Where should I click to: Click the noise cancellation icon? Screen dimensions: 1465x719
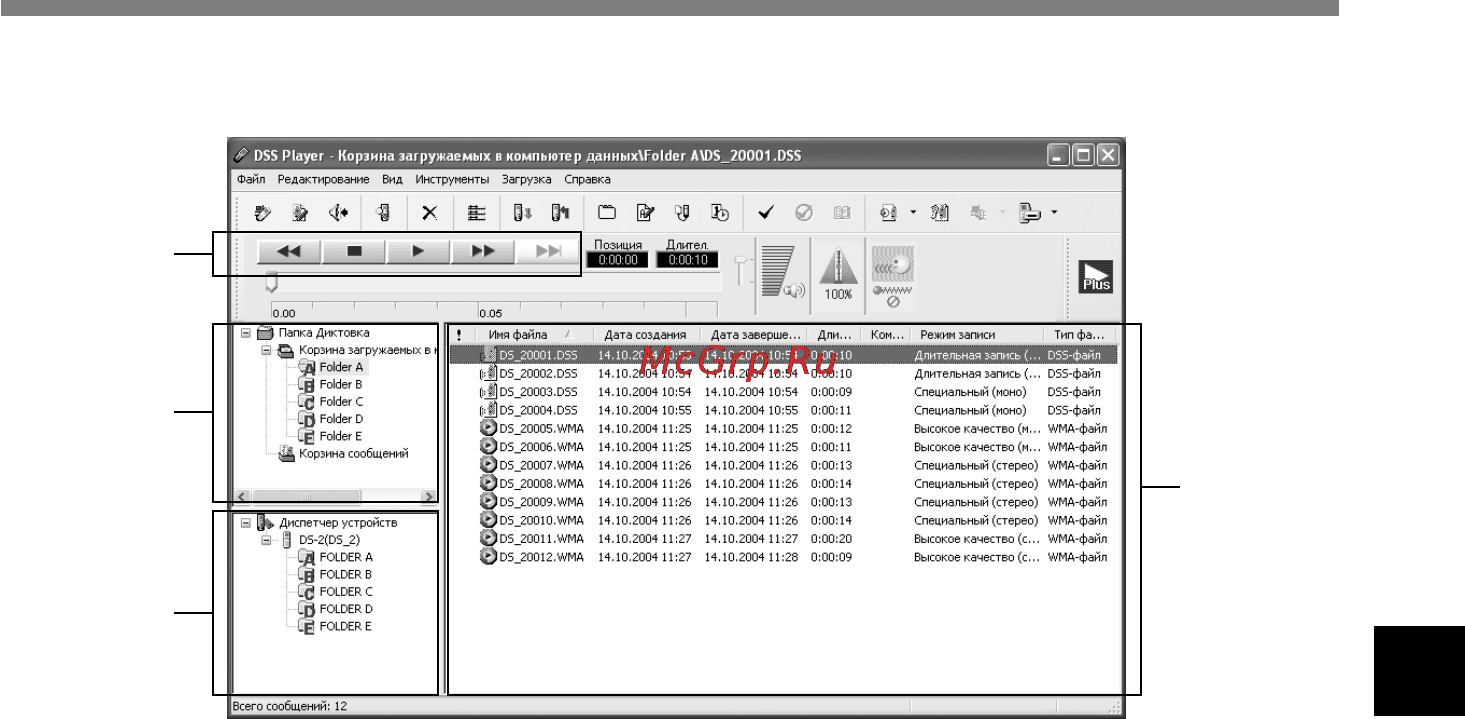[x=891, y=277]
